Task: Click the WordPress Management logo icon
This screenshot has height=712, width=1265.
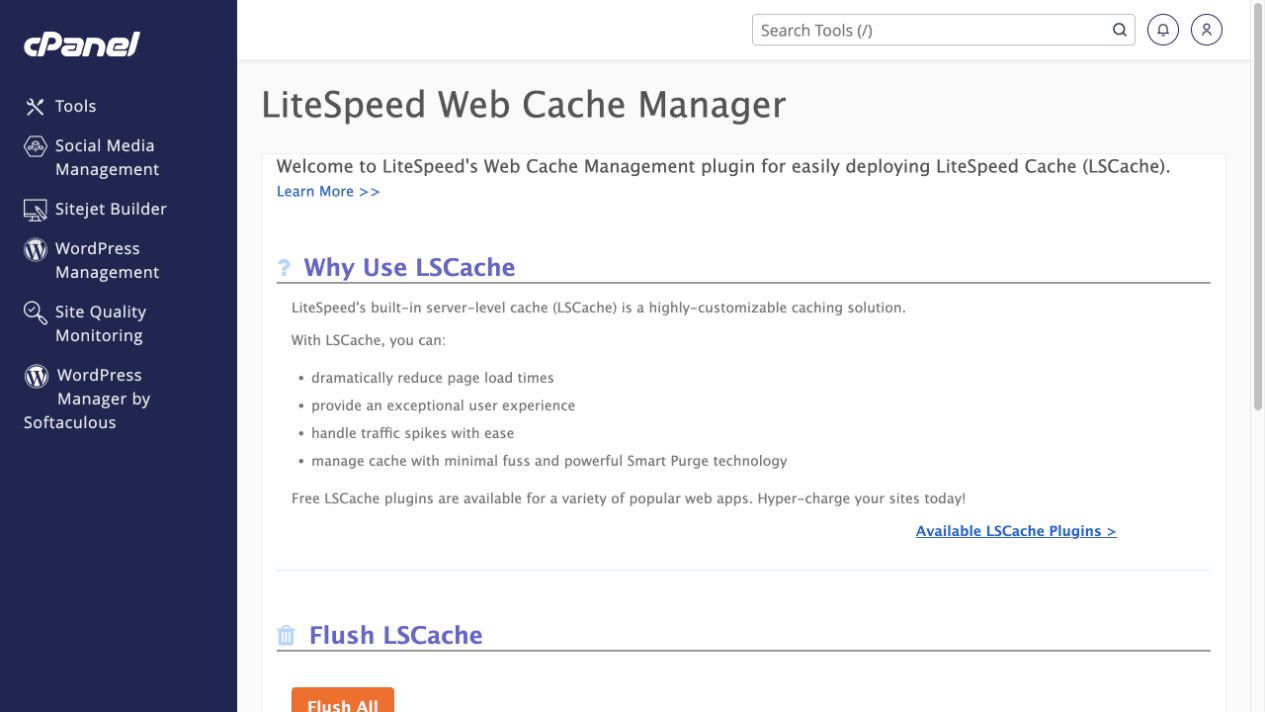Action: point(35,249)
